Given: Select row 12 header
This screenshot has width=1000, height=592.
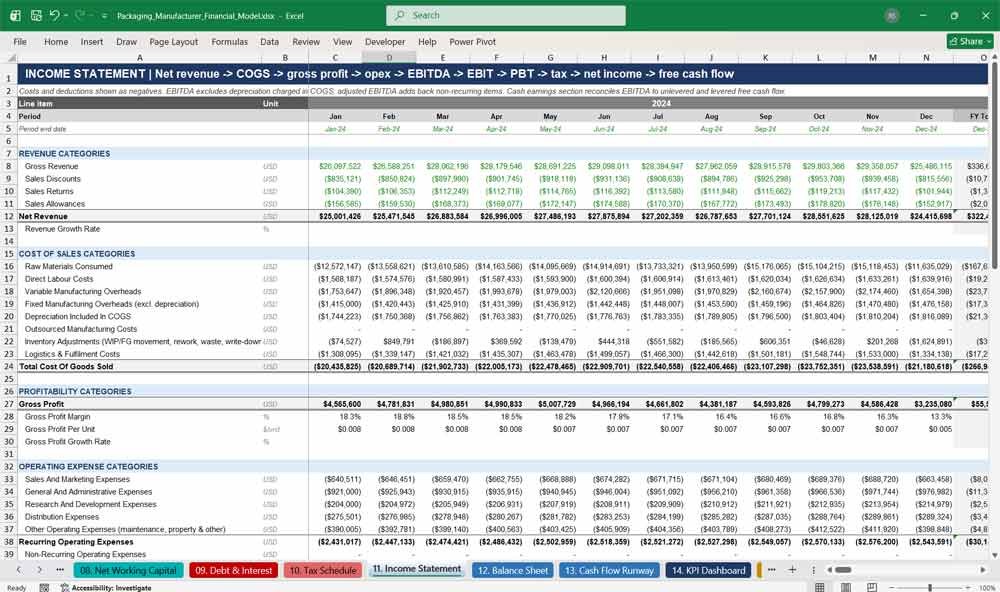Looking at the screenshot, I should [x=9, y=216].
